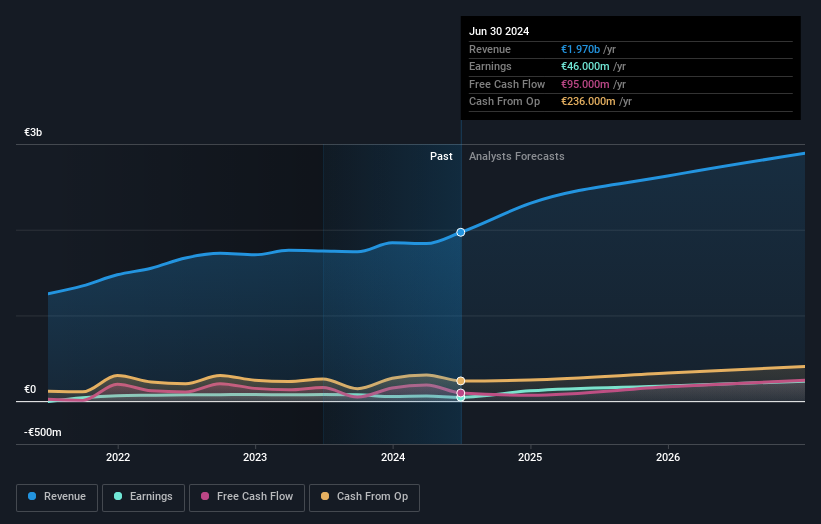Screen dimensions: 821x524
Task: Click the 2024 x-axis label
Action: pos(393,458)
